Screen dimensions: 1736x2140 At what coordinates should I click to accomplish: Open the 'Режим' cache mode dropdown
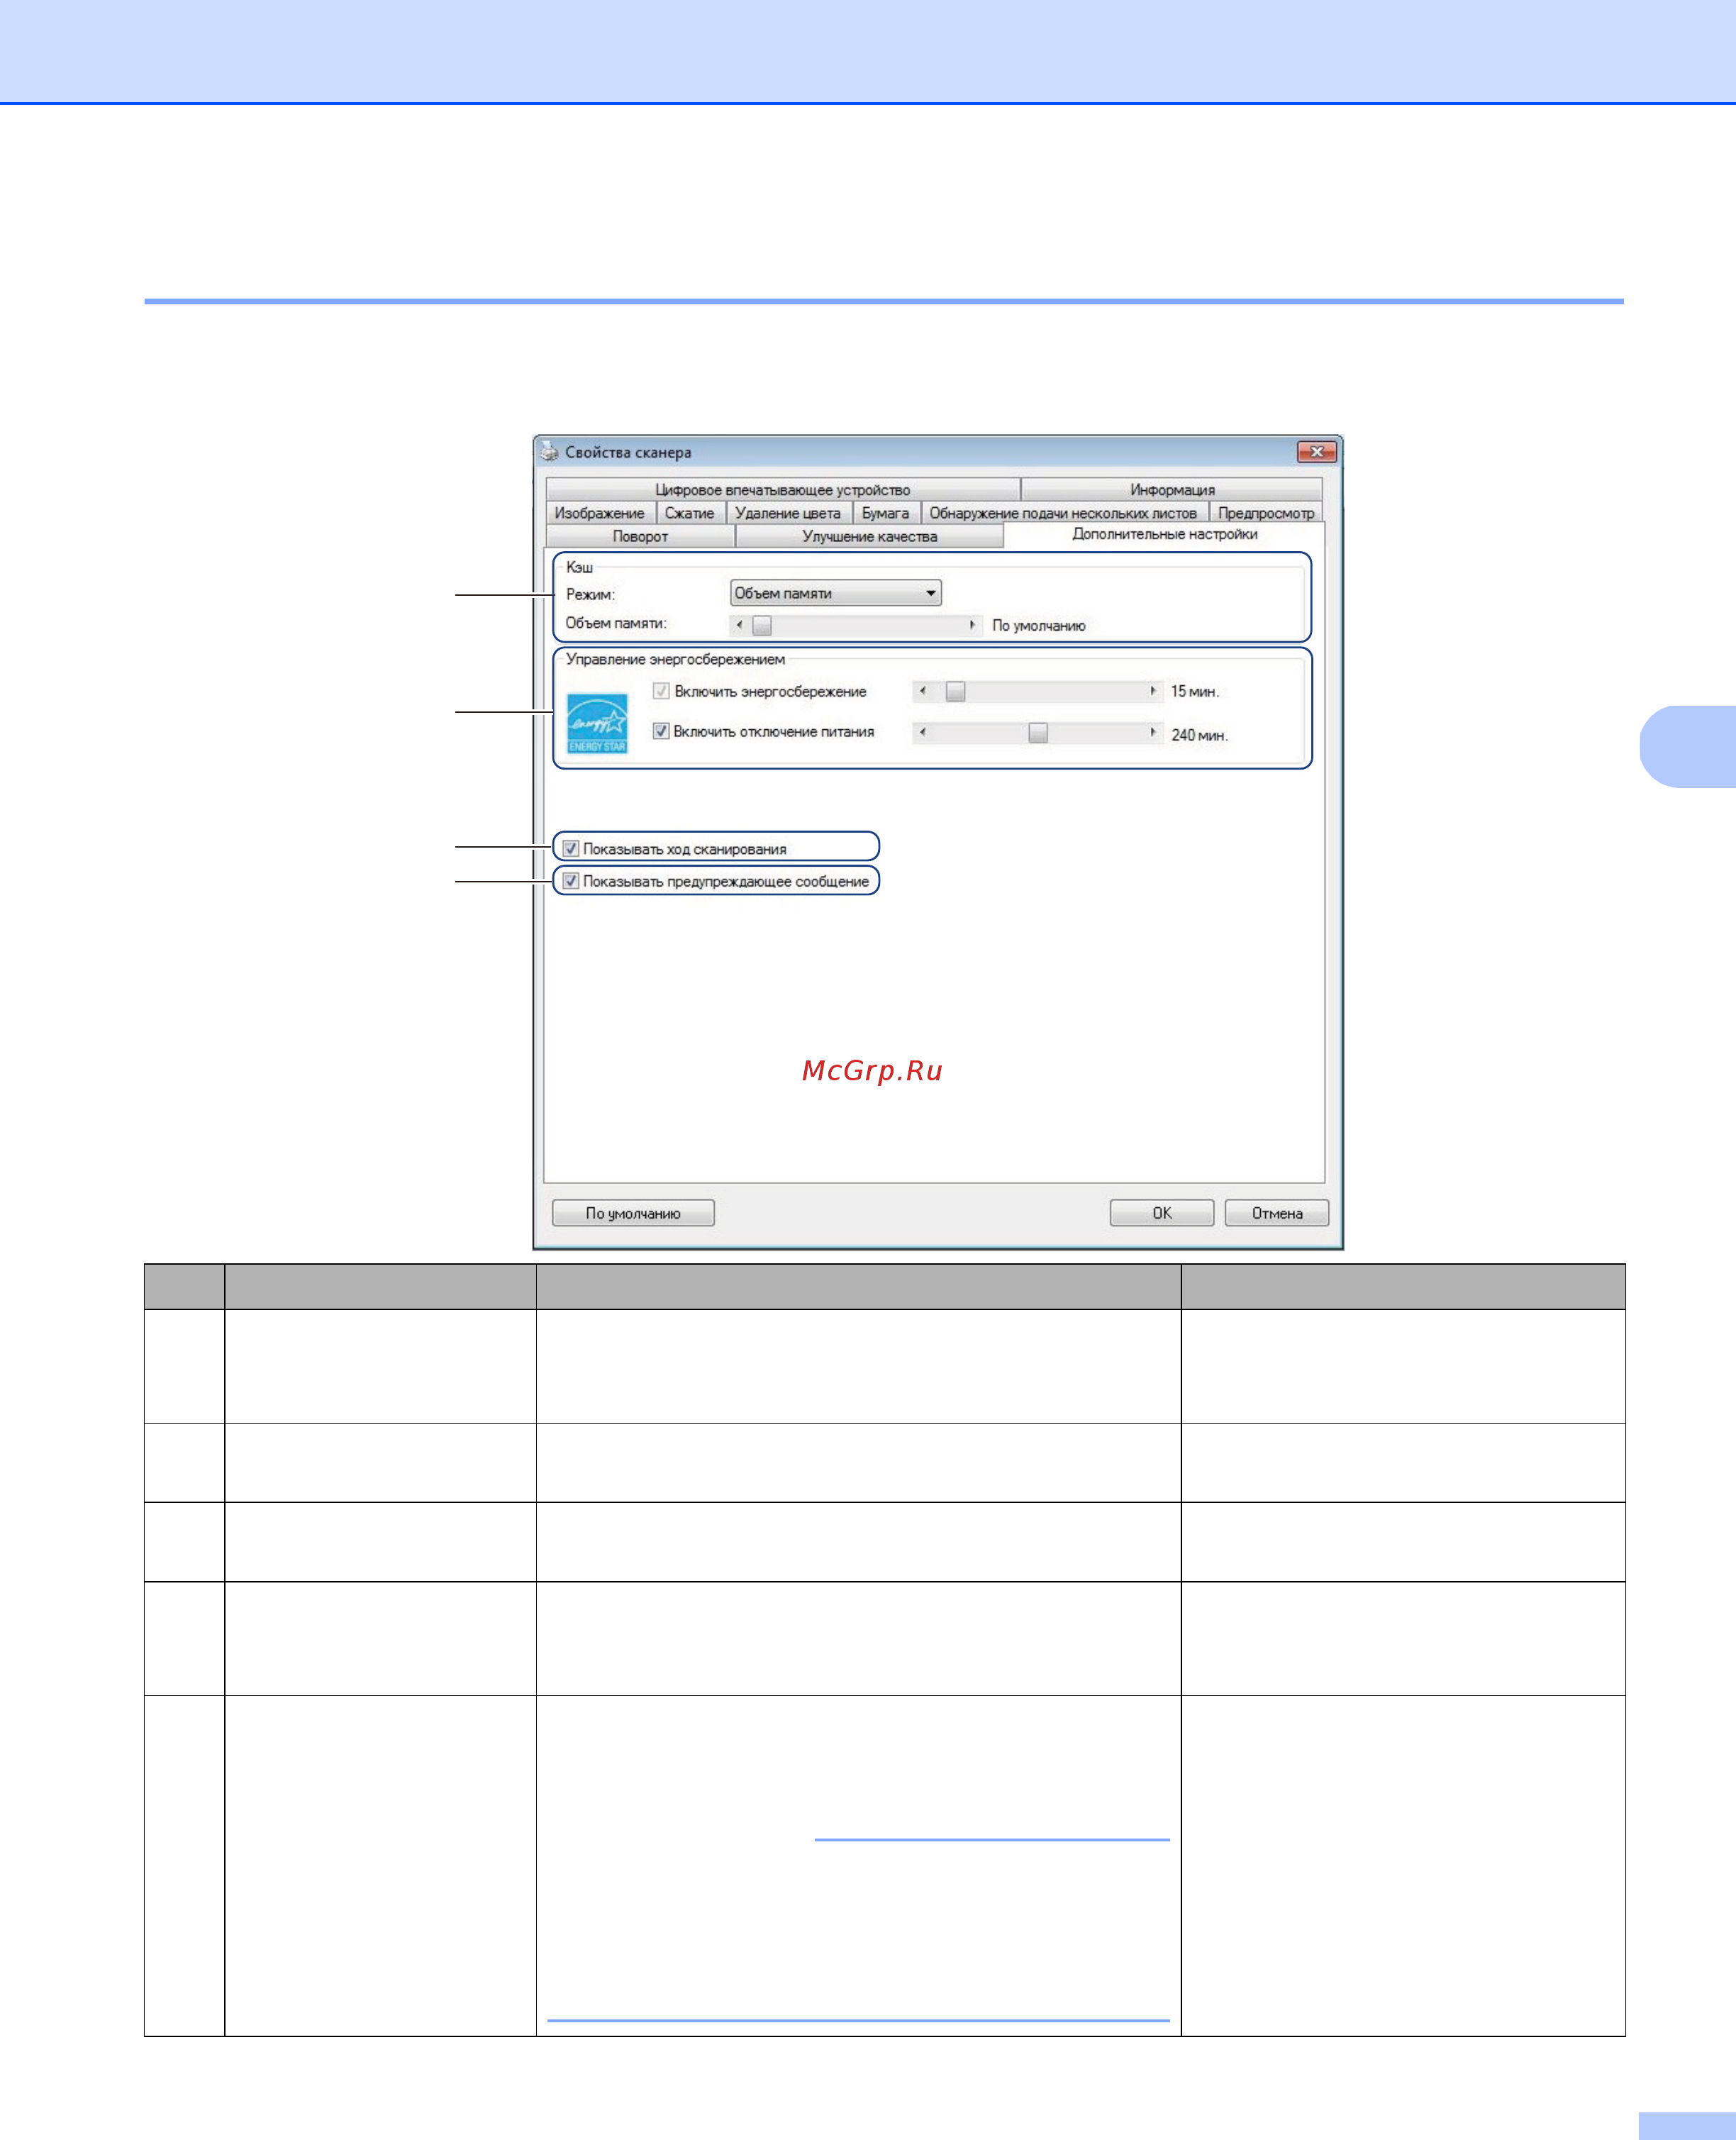835,593
